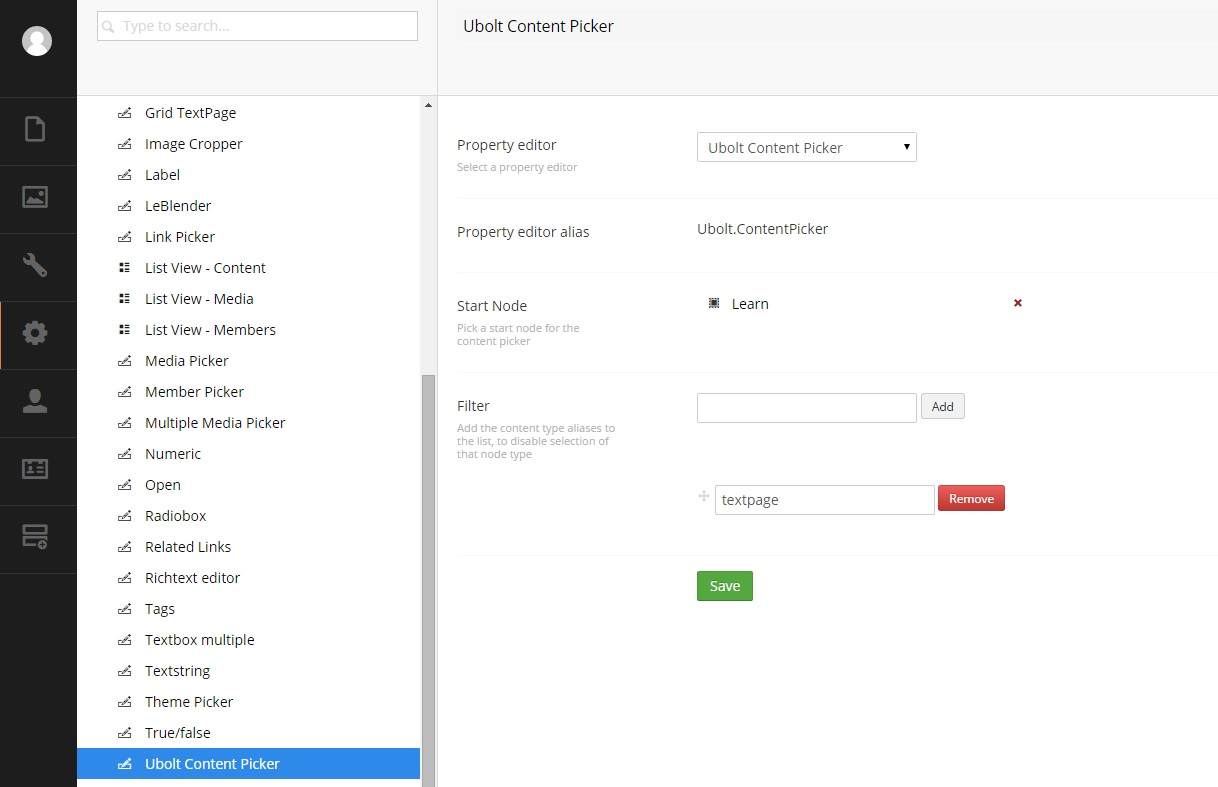Click the icon next to Numeric

125,454
